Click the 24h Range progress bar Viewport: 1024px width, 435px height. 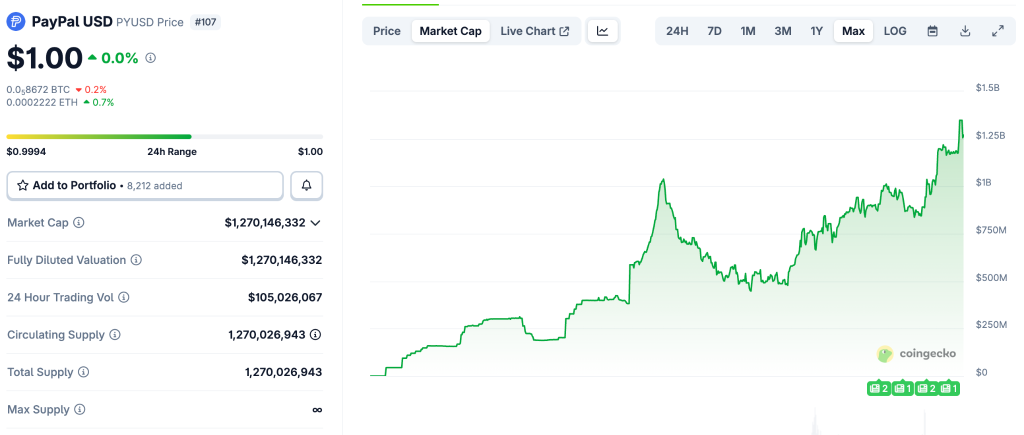pos(164,136)
